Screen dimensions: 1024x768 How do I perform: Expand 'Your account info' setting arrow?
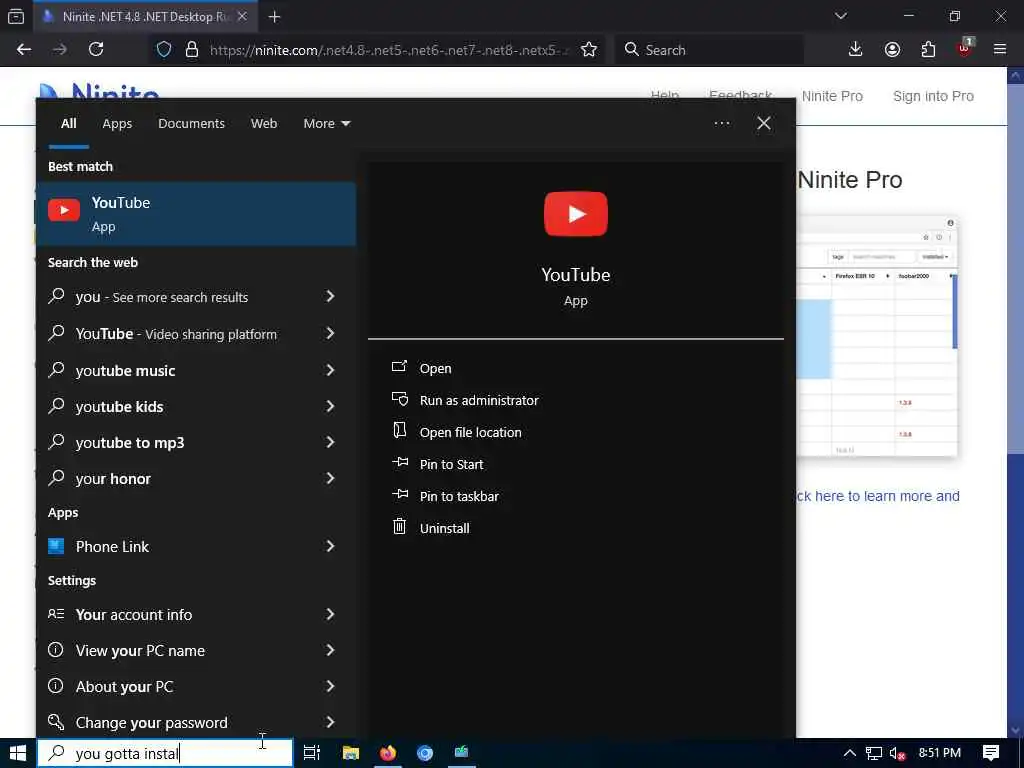330,614
